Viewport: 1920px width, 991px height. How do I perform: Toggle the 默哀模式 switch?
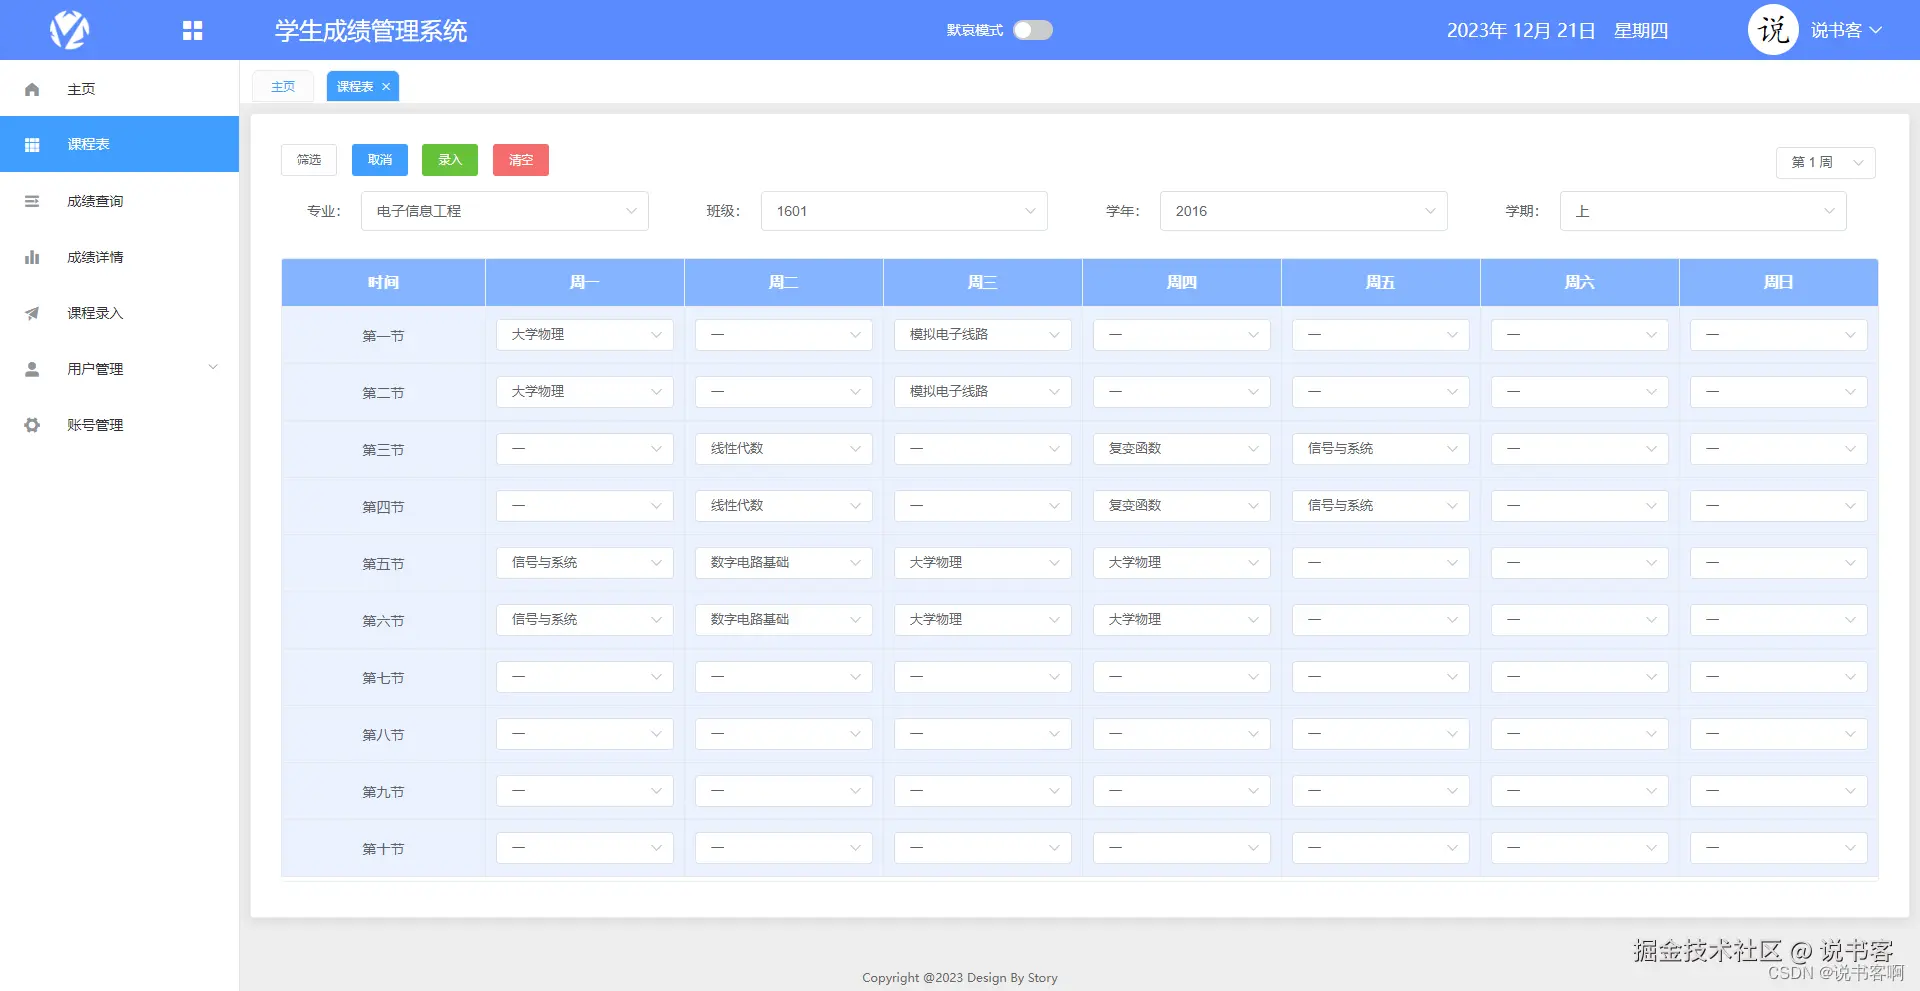click(1033, 30)
